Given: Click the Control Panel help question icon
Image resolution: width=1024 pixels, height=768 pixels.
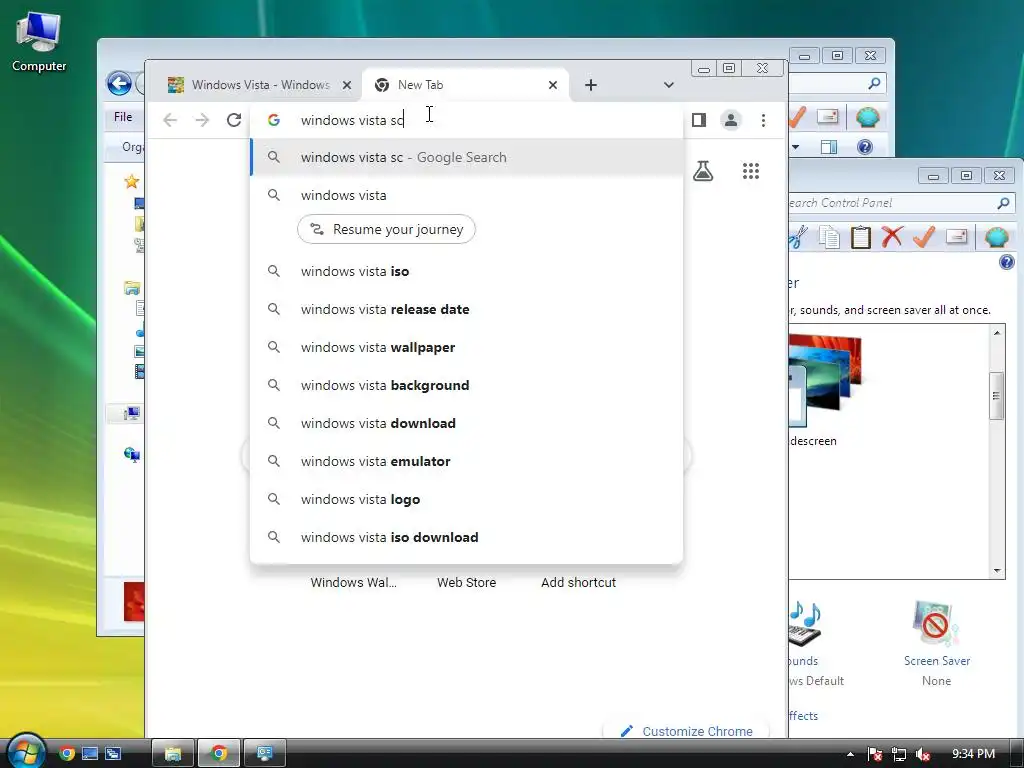Looking at the screenshot, I should (x=1007, y=262).
